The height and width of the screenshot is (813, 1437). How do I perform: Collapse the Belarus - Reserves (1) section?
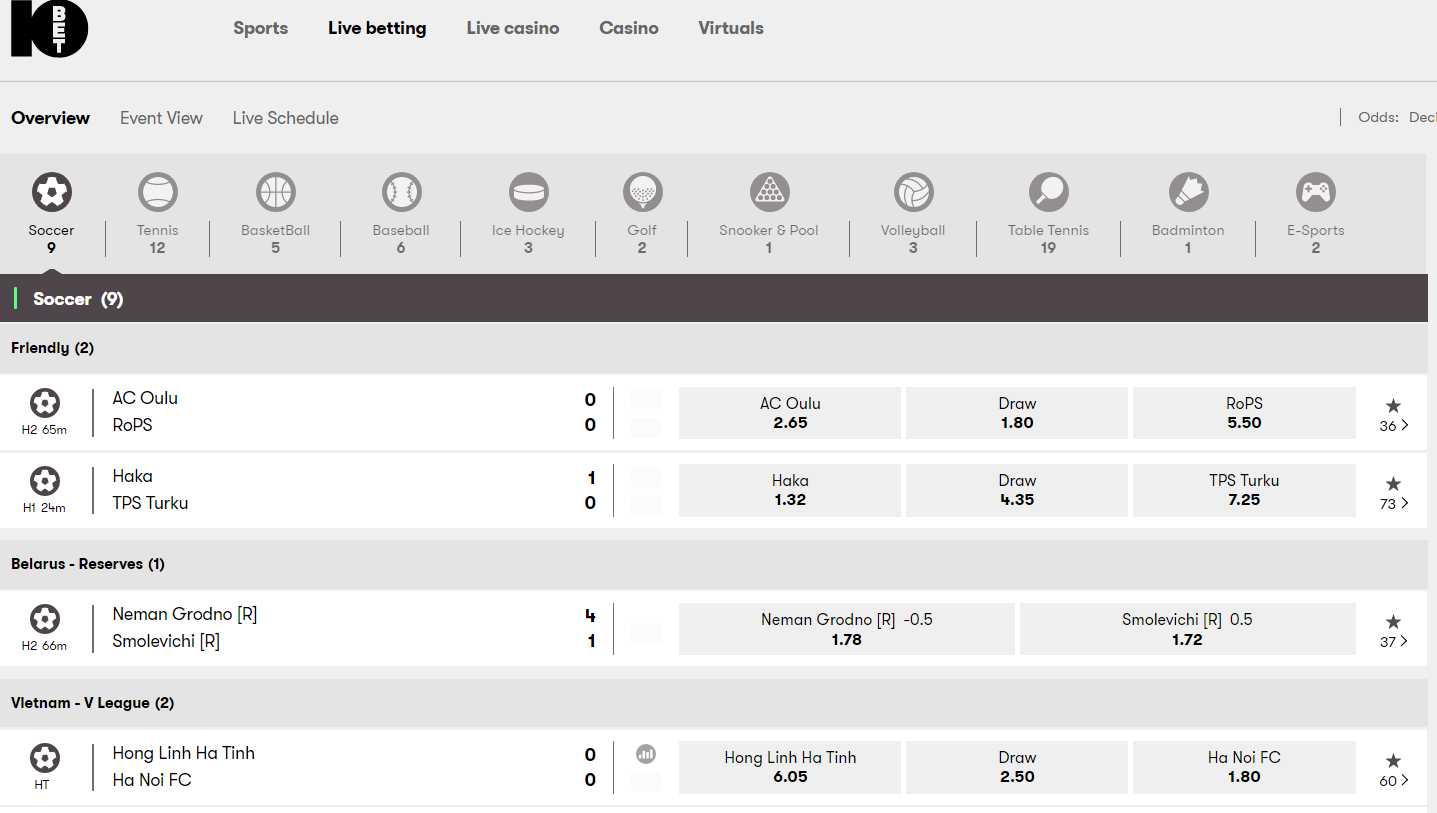714,564
